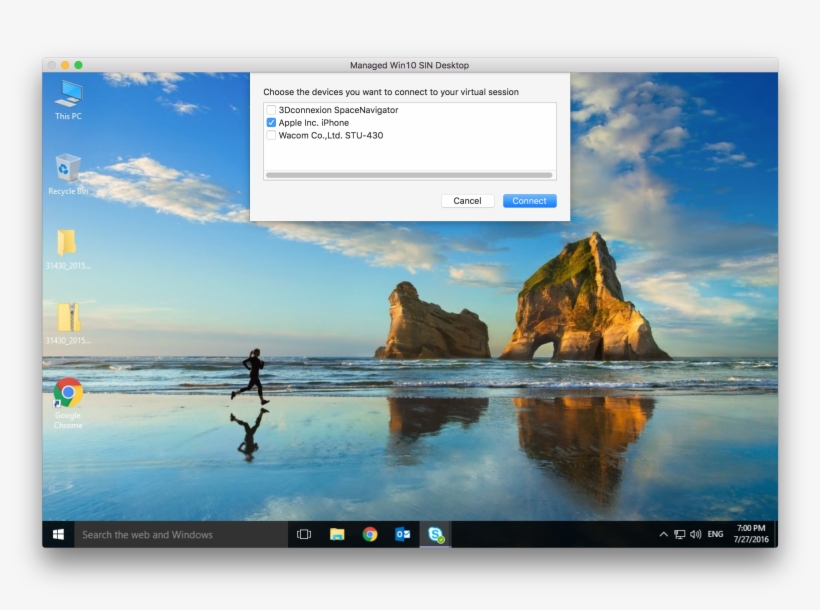Click the horizontal scrollbar in the device list
Image resolution: width=820 pixels, height=610 pixels.
(410, 175)
